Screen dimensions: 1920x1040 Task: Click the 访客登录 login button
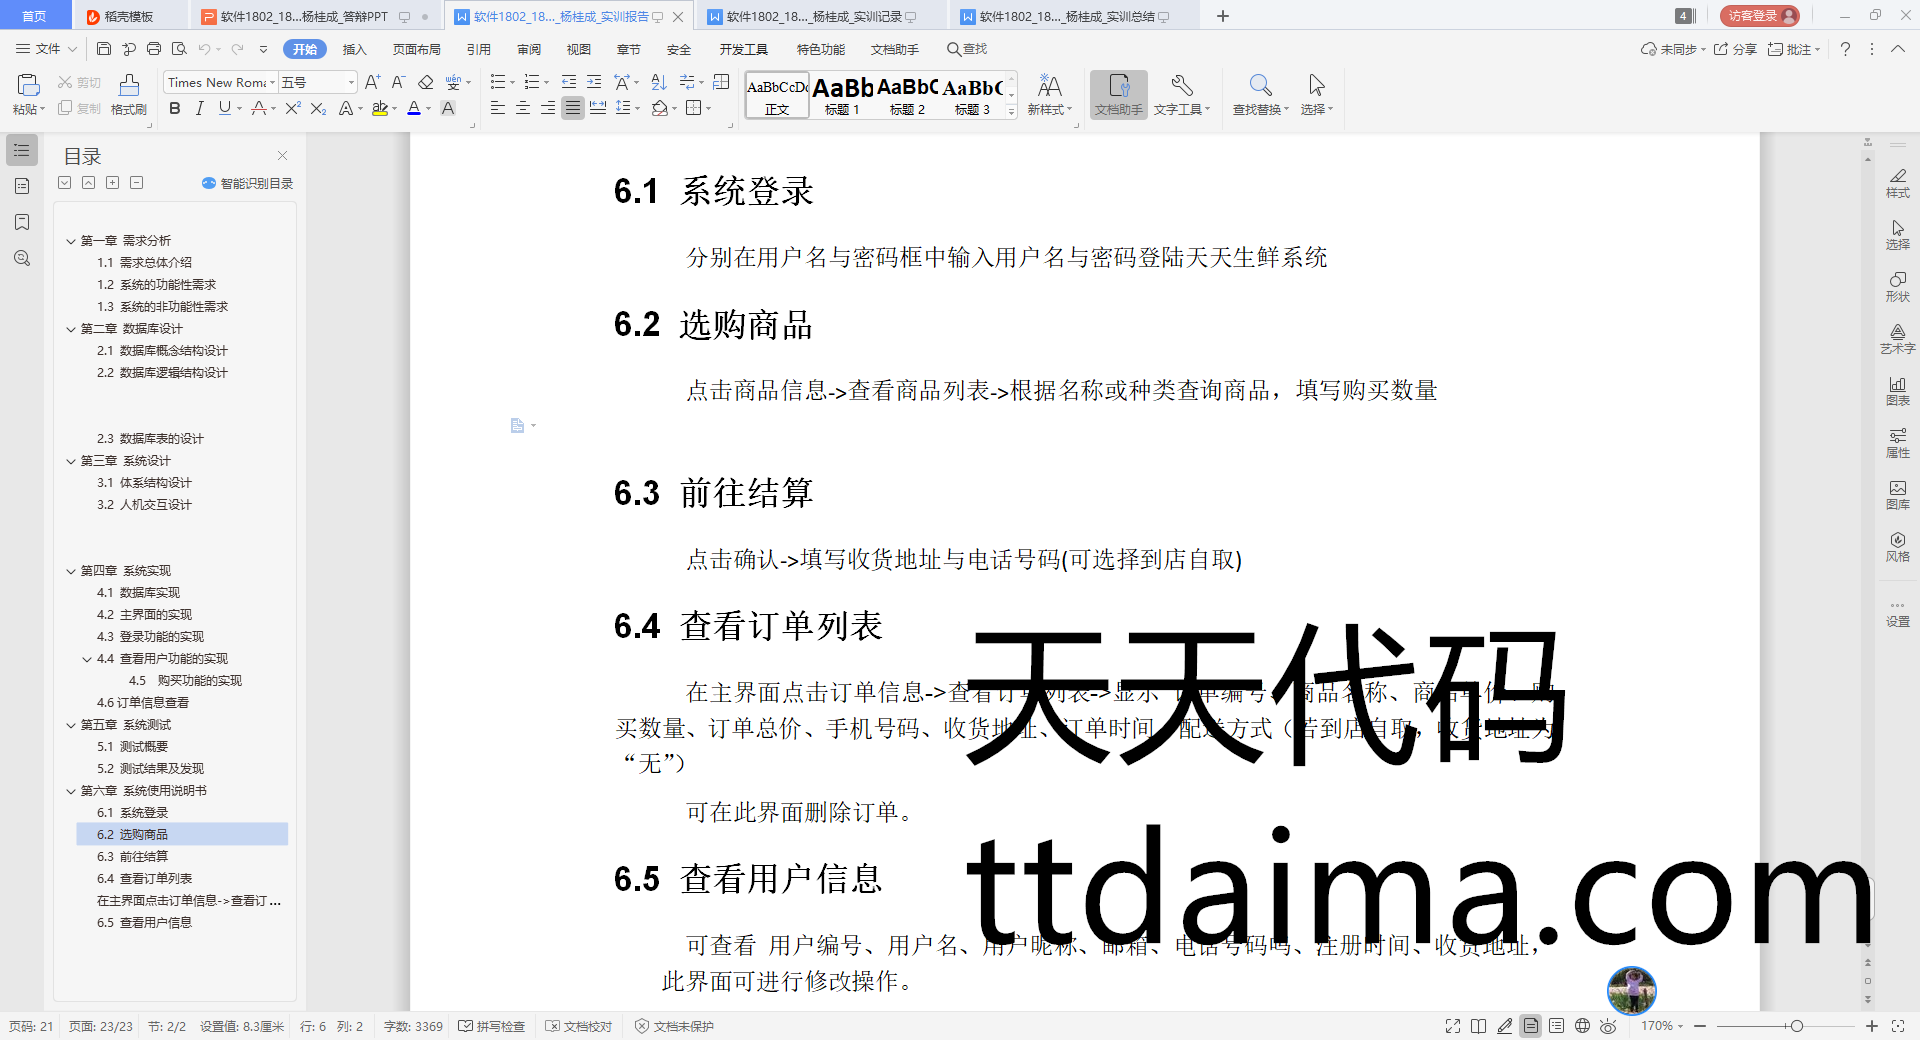(1759, 16)
